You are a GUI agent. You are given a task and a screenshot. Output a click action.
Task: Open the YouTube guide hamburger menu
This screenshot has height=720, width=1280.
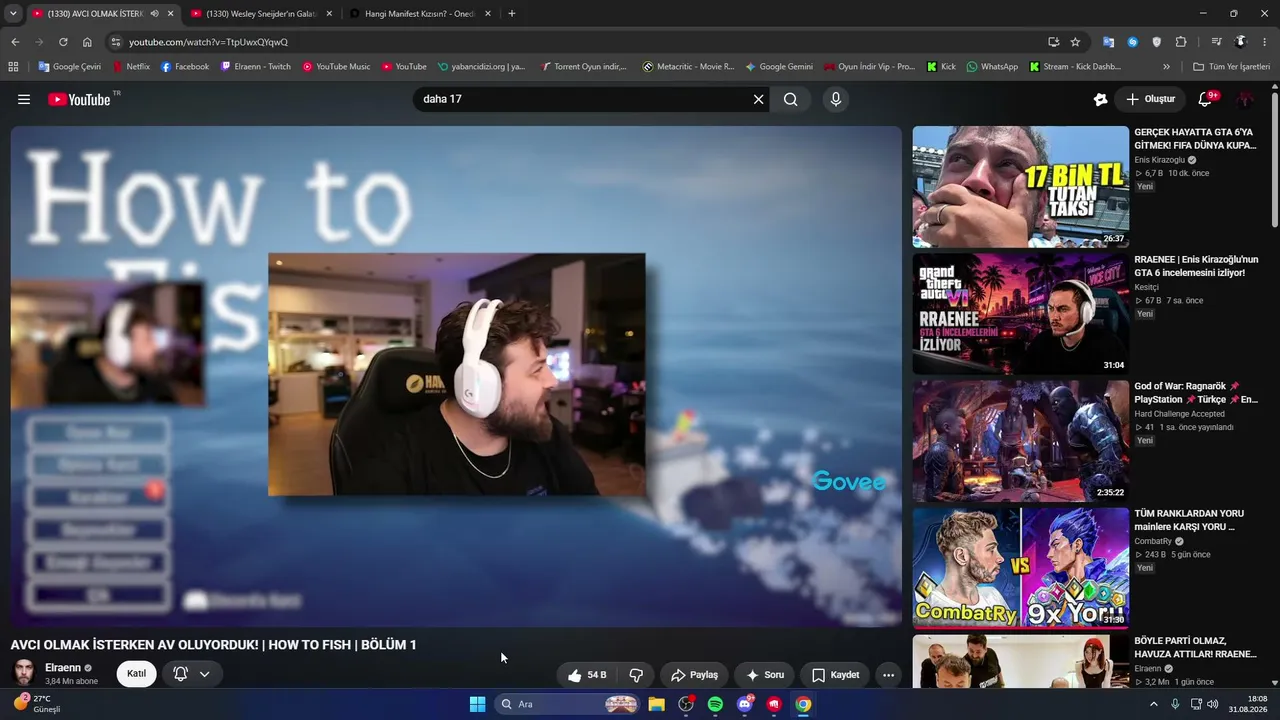tap(24, 99)
